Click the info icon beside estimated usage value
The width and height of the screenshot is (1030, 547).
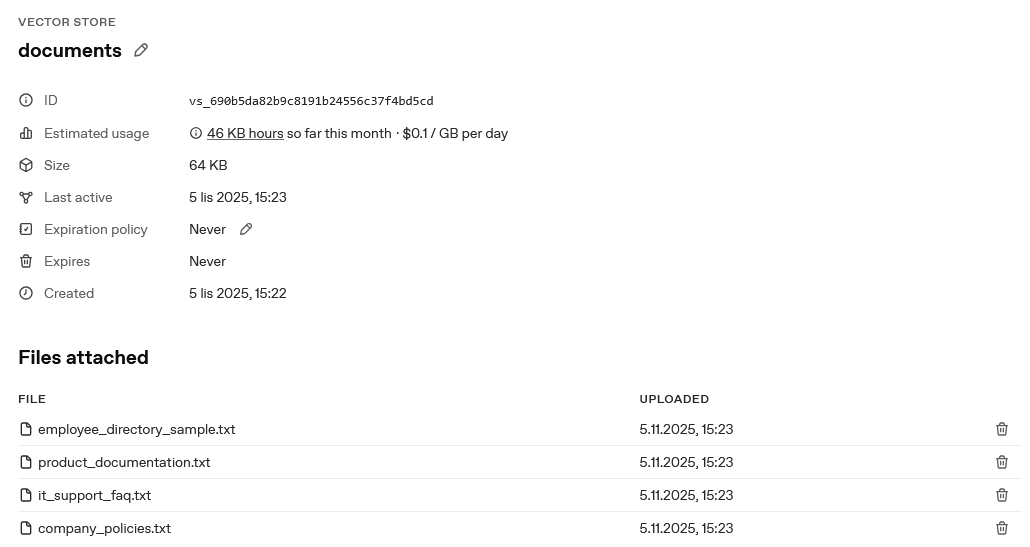pos(196,133)
